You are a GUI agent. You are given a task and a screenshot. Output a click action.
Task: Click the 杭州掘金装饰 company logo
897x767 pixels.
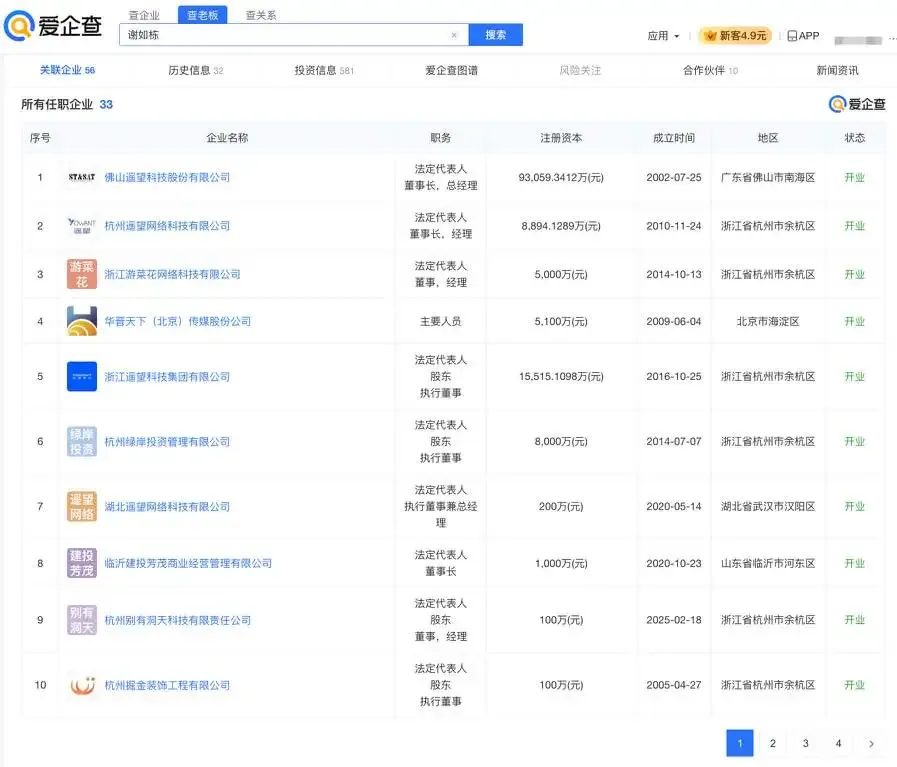tap(82, 685)
